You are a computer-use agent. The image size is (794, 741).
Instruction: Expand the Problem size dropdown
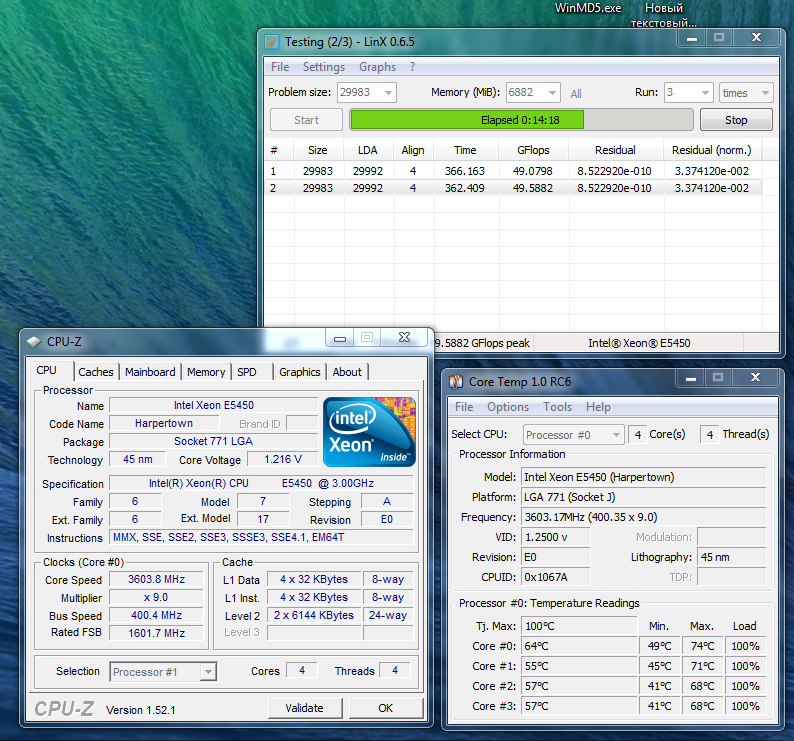387,93
